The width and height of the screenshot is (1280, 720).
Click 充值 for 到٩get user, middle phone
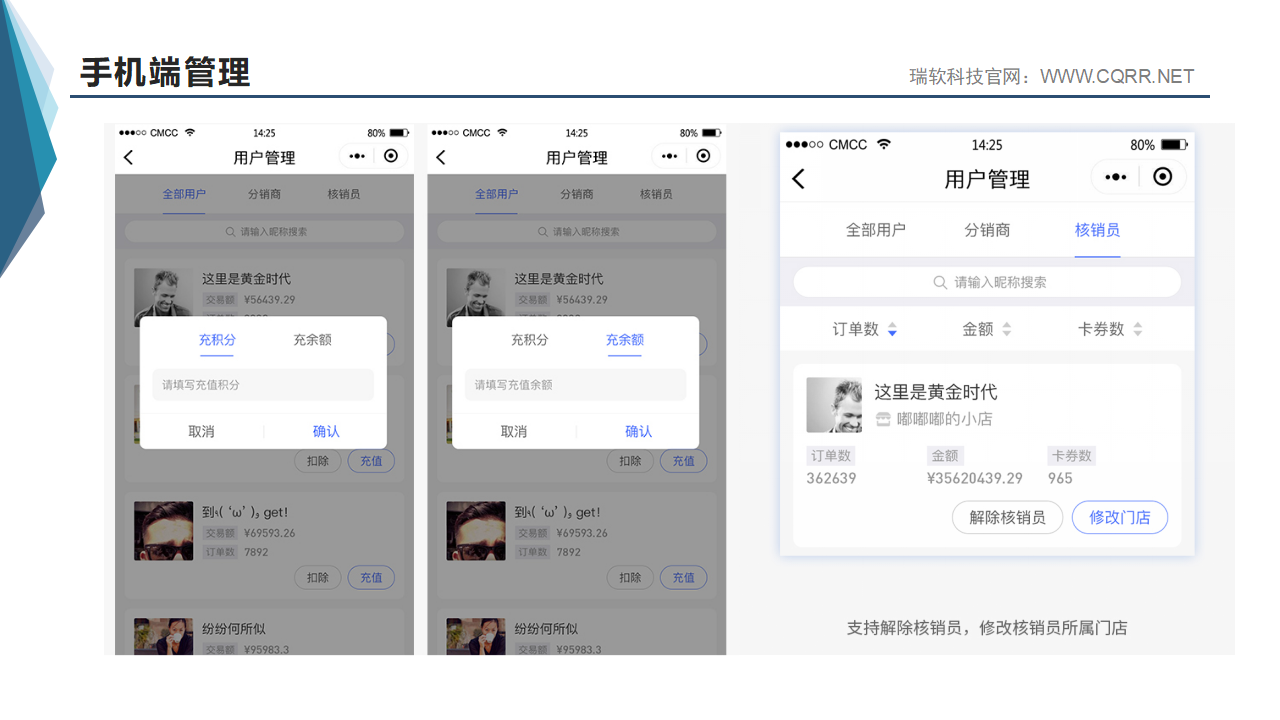(684, 577)
